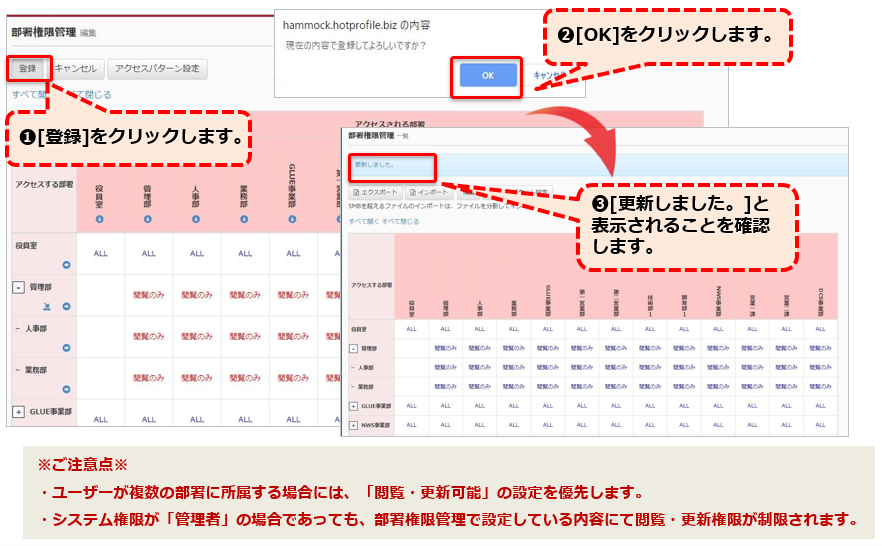Click the right-arrow icon in the edit window's 業務部 row

[66, 389]
